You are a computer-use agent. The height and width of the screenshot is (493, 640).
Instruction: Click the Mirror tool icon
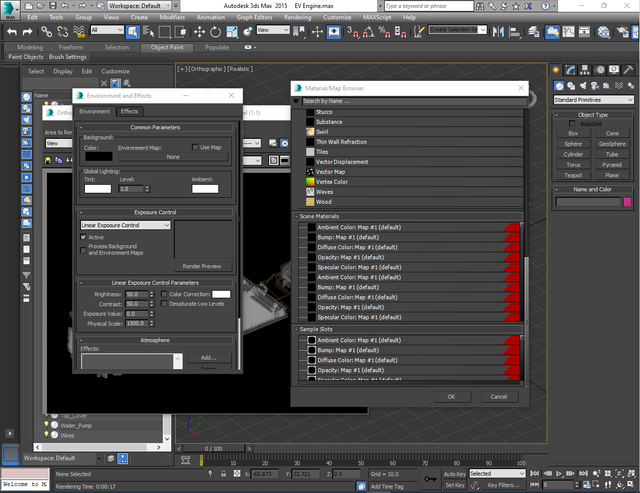tap(498, 32)
